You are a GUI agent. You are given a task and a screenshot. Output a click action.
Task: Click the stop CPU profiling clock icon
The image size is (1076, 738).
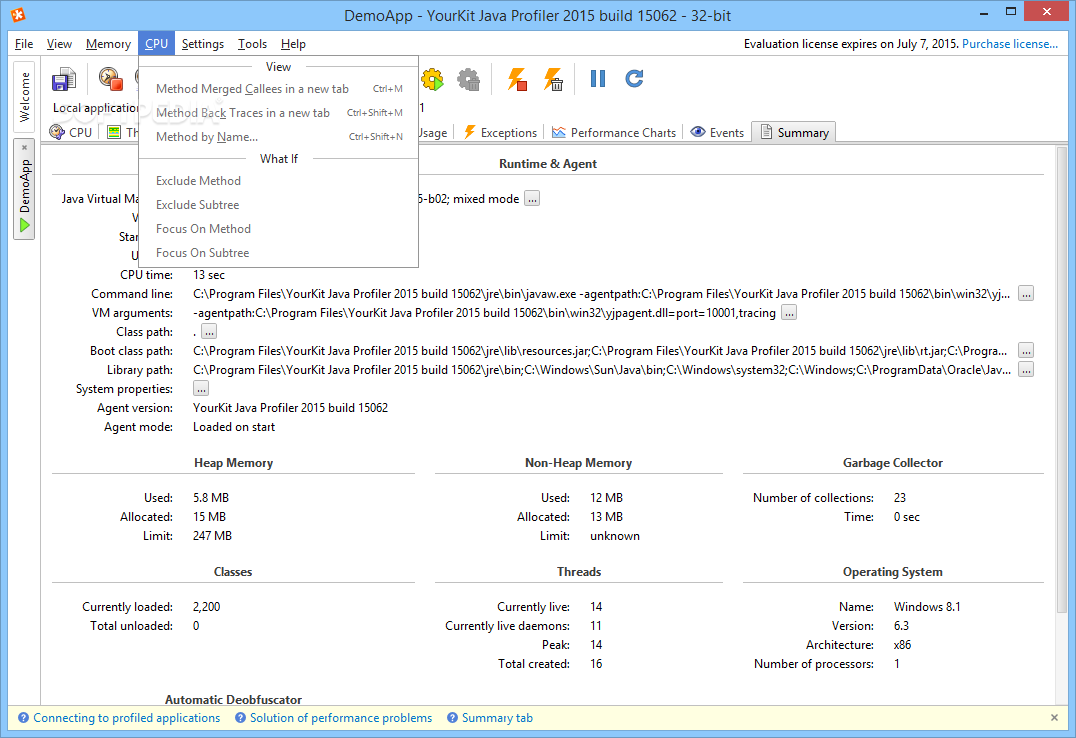(110, 79)
